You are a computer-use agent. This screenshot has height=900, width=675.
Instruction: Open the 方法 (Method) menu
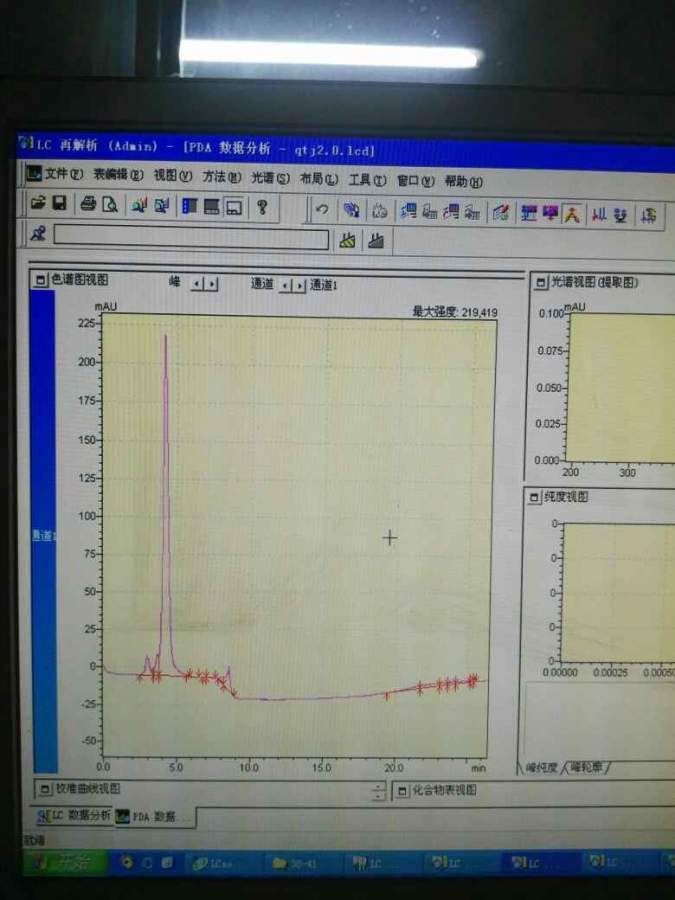[222, 177]
